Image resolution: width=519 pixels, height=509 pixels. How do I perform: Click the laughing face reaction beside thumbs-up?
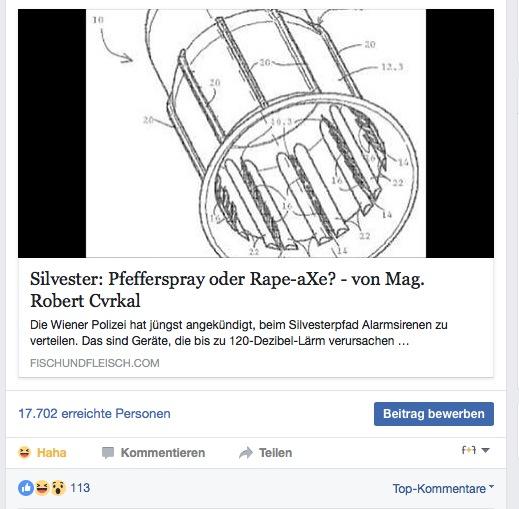click(x=42, y=488)
